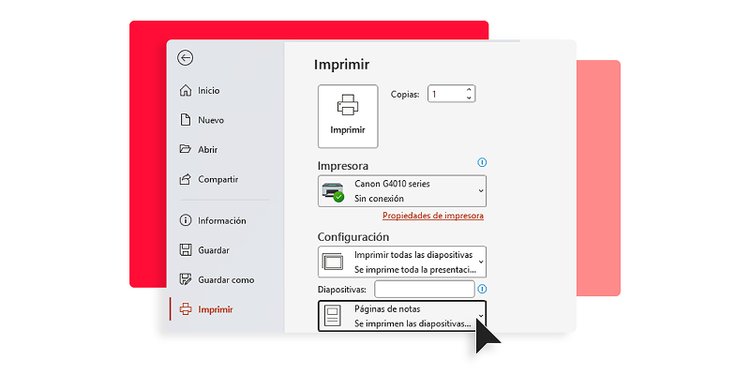Click the info icon beside Diapositivas field
The image size is (750, 375).
[x=482, y=289]
